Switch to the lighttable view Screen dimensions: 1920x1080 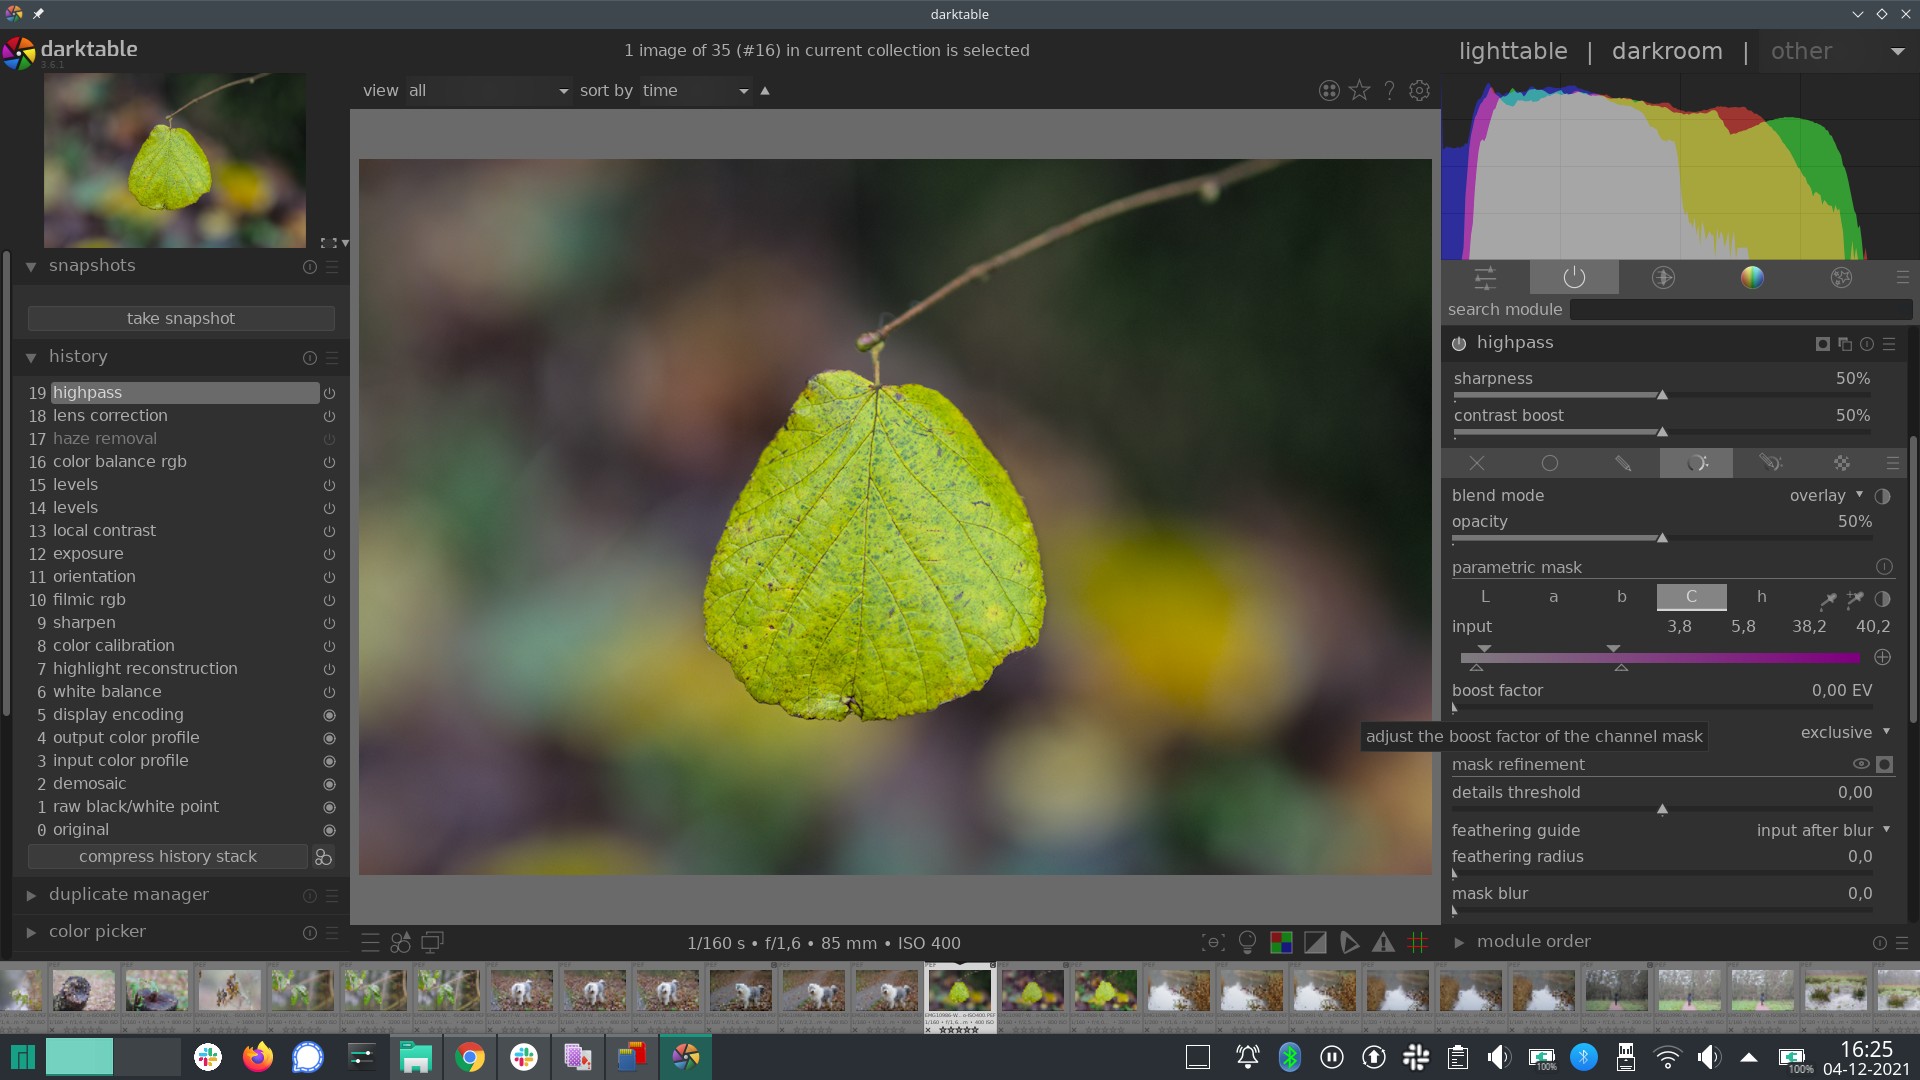1512,51
